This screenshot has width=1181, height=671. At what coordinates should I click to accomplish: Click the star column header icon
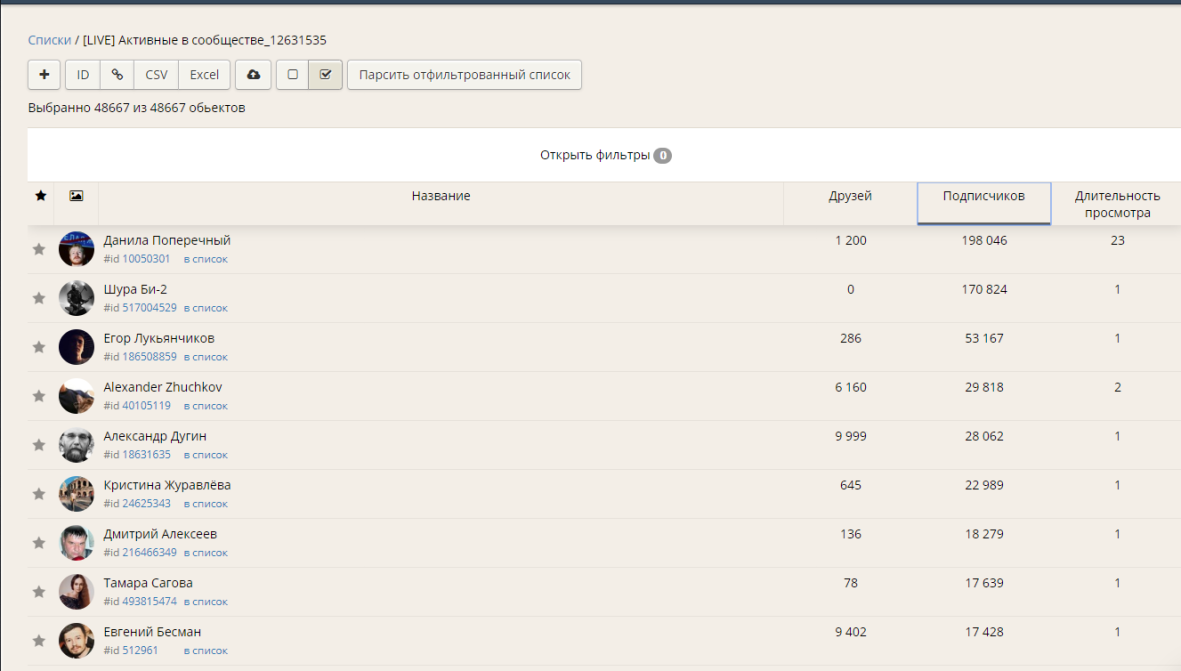(40, 196)
